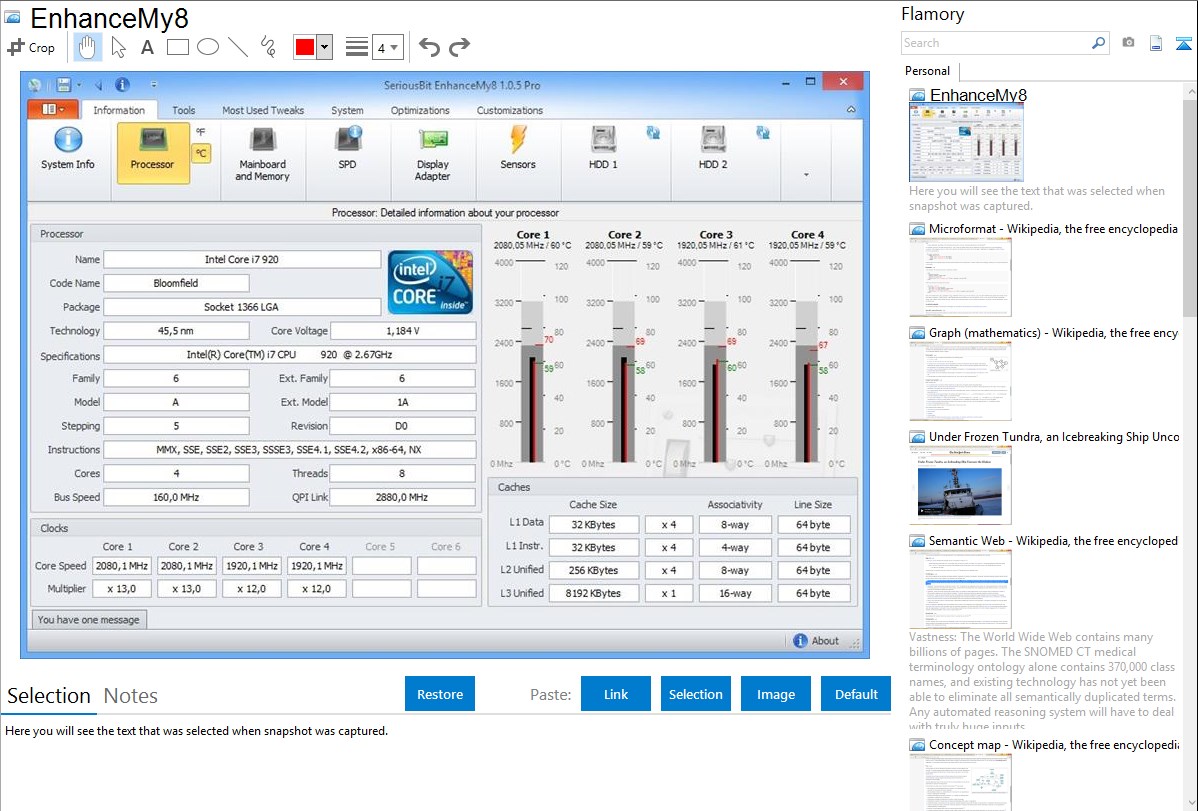Click the camera snapshot icon
1198x811 pixels.
pos(1128,43)
